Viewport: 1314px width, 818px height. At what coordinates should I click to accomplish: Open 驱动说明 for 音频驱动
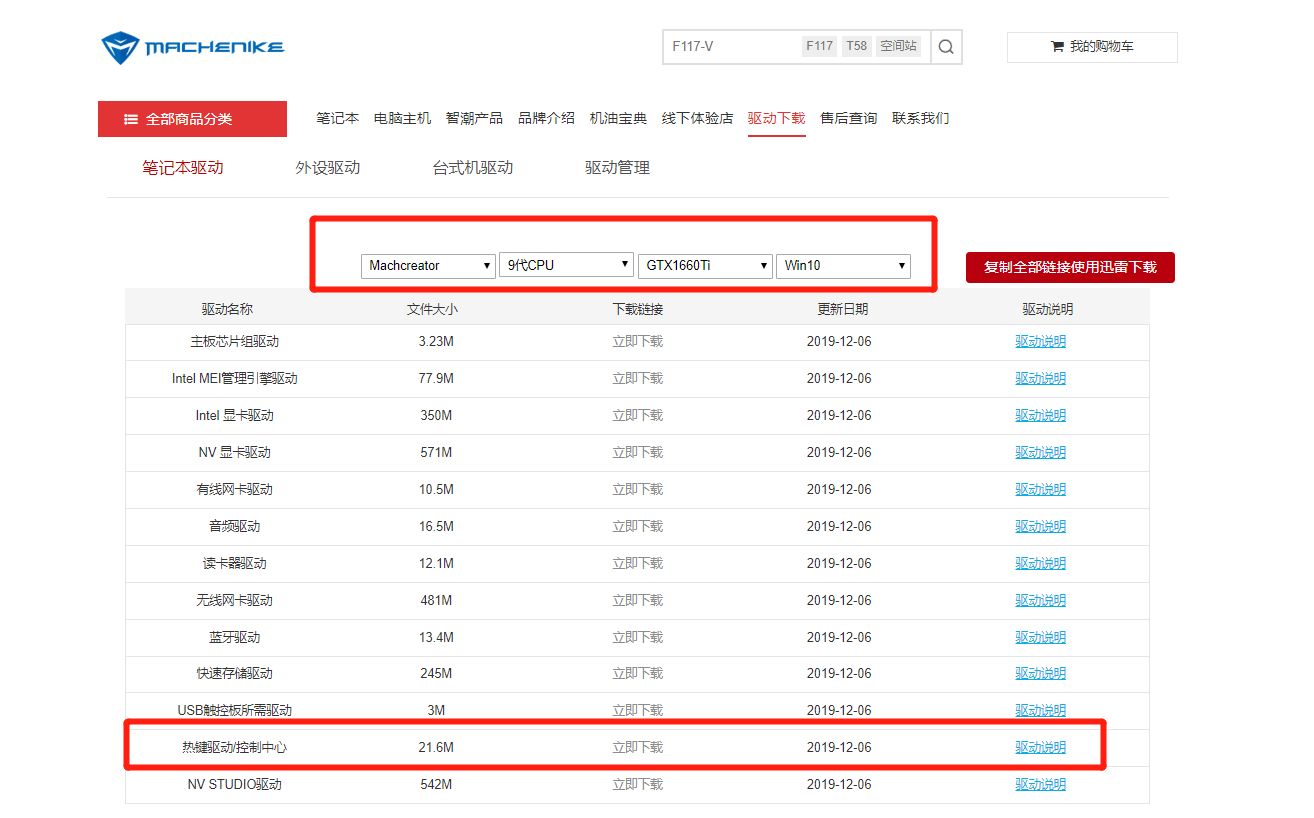(1041, 526)
